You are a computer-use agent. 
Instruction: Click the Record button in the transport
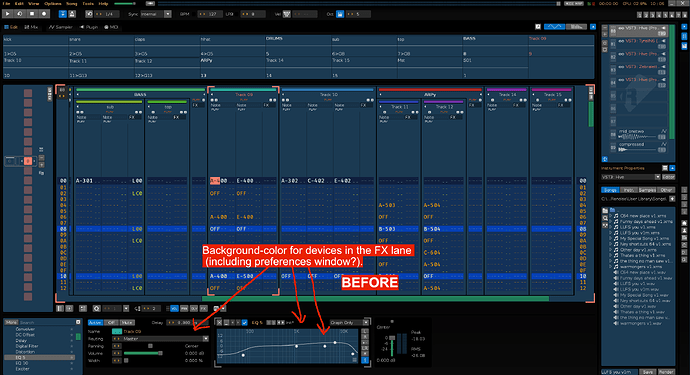[x=44, y=14]
